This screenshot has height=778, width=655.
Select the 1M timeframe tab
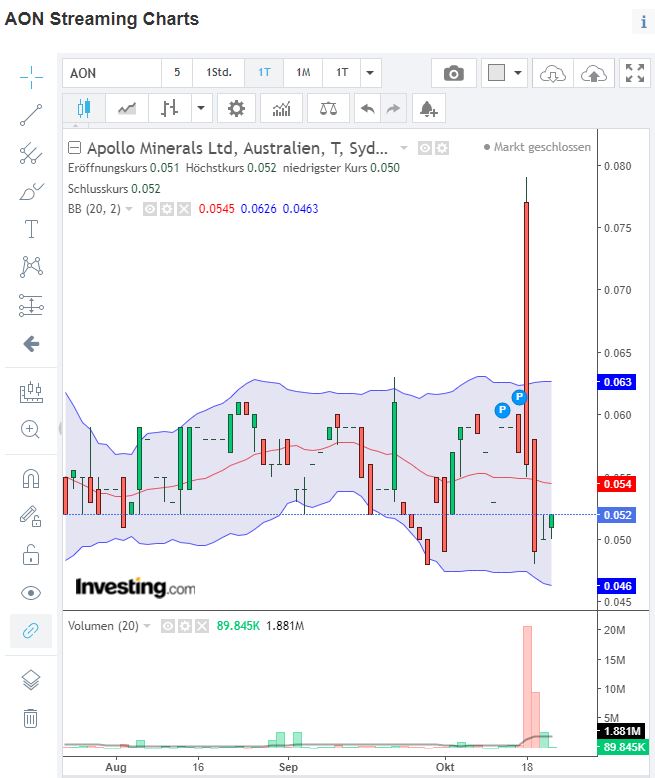pos(303,73)
